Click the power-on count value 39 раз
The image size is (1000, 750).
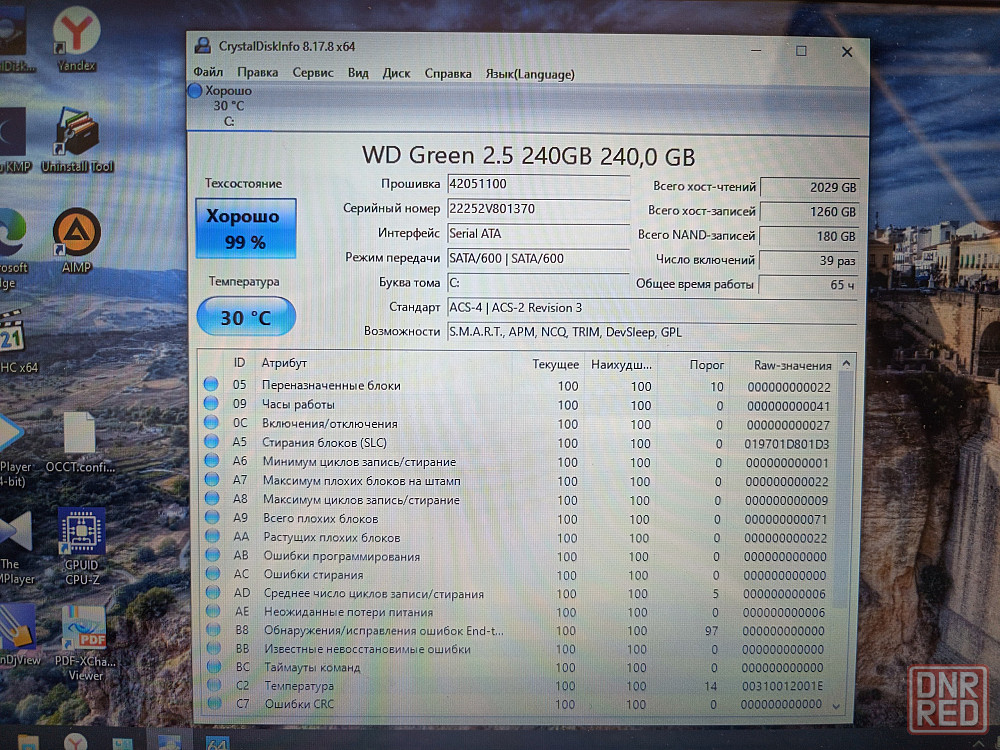[807, 261]
